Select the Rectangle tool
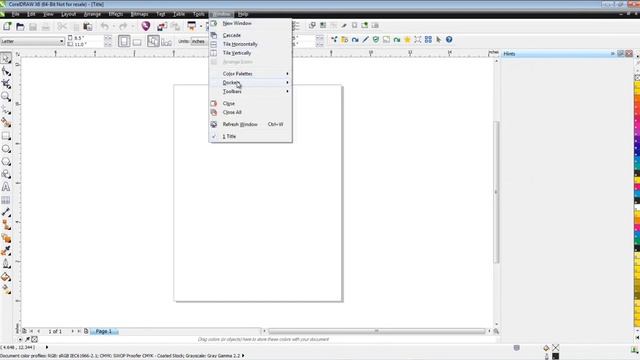Image resolution: width=640 pixels, height=360 pixels. (x=6, y=136)
